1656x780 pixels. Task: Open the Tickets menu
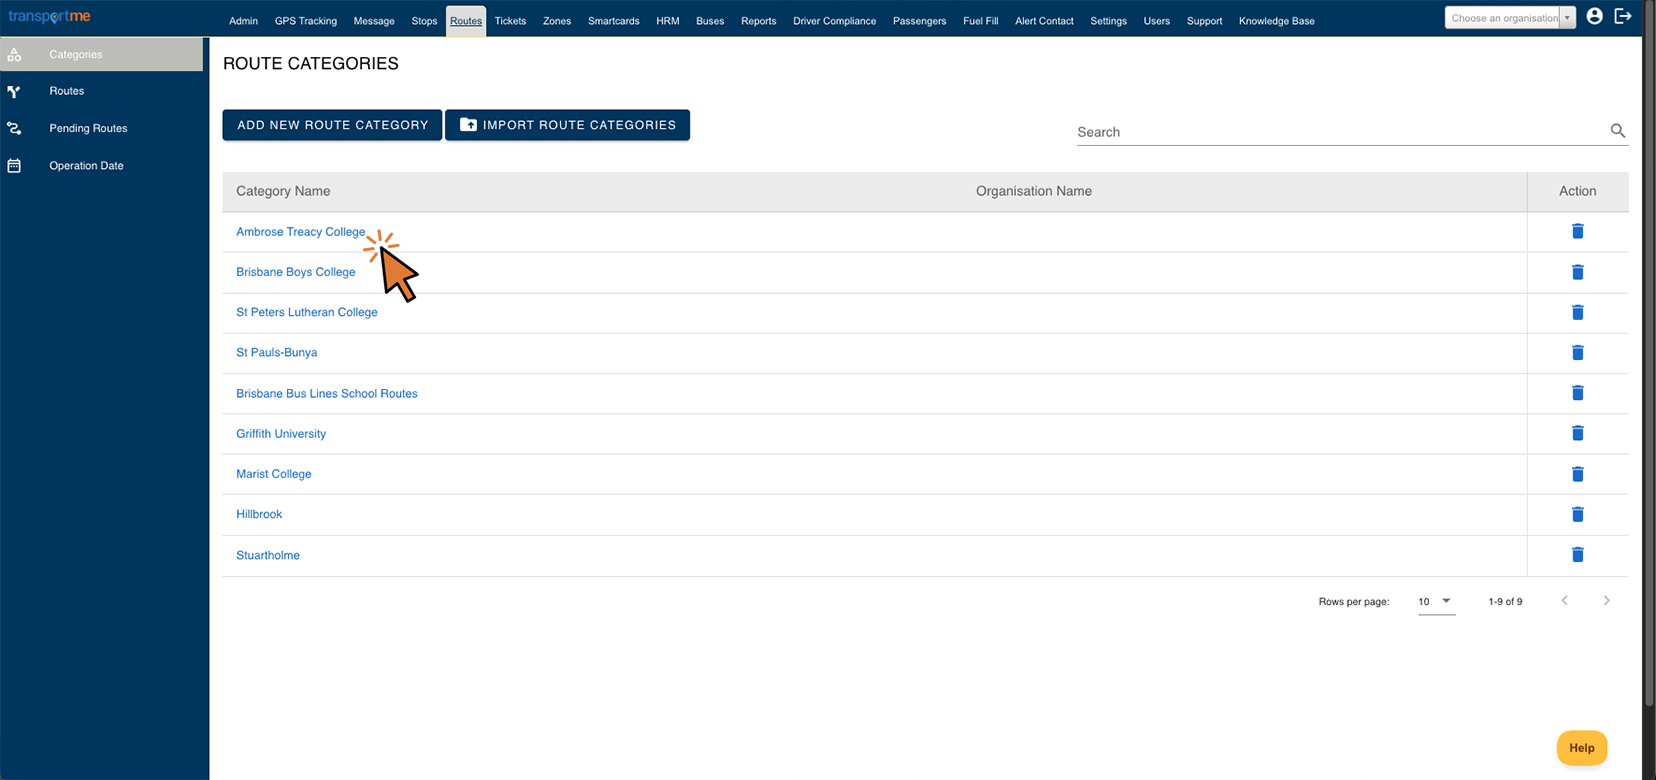(510, 21)
